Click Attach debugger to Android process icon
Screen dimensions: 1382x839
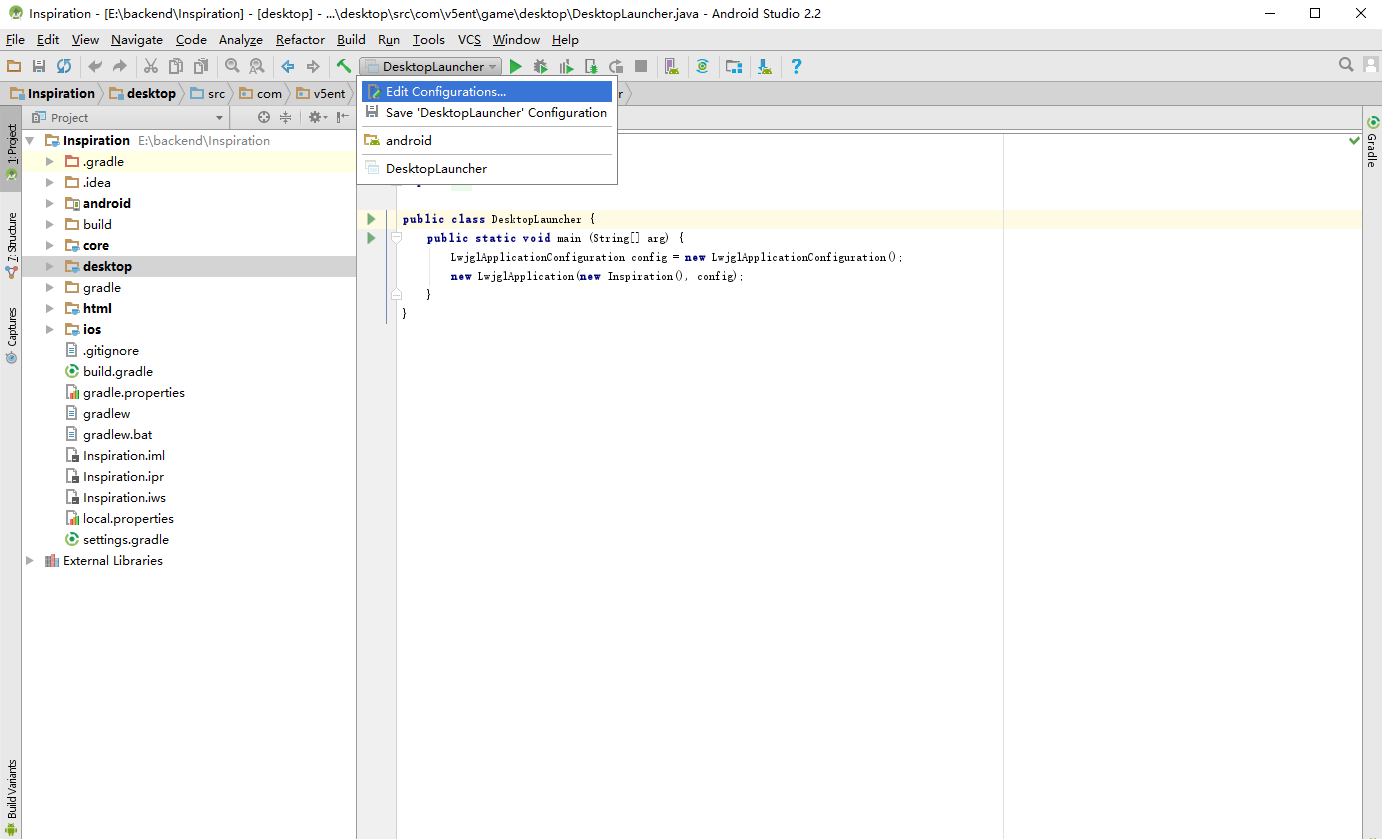591,66
